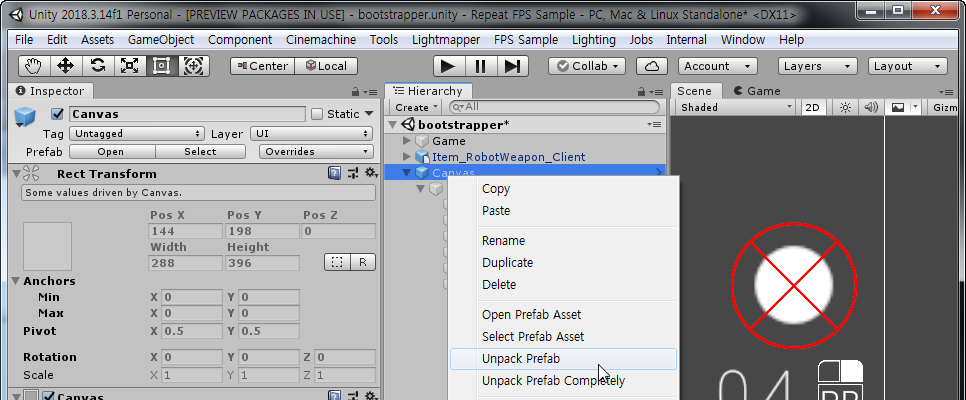Screen dimensions: 966x400
Task: Open prefab Overrides dropdown
Action: [316, 152]
